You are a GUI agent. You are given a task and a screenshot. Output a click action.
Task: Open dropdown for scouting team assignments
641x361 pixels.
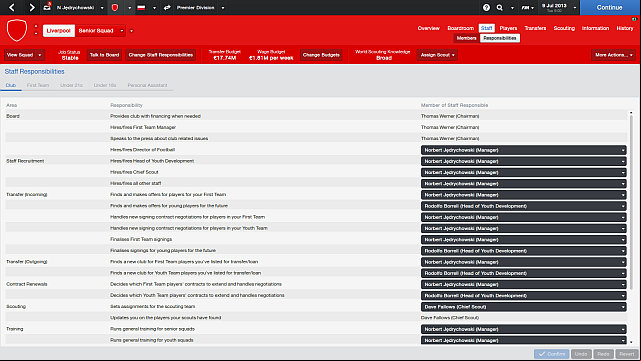(523, 307)
